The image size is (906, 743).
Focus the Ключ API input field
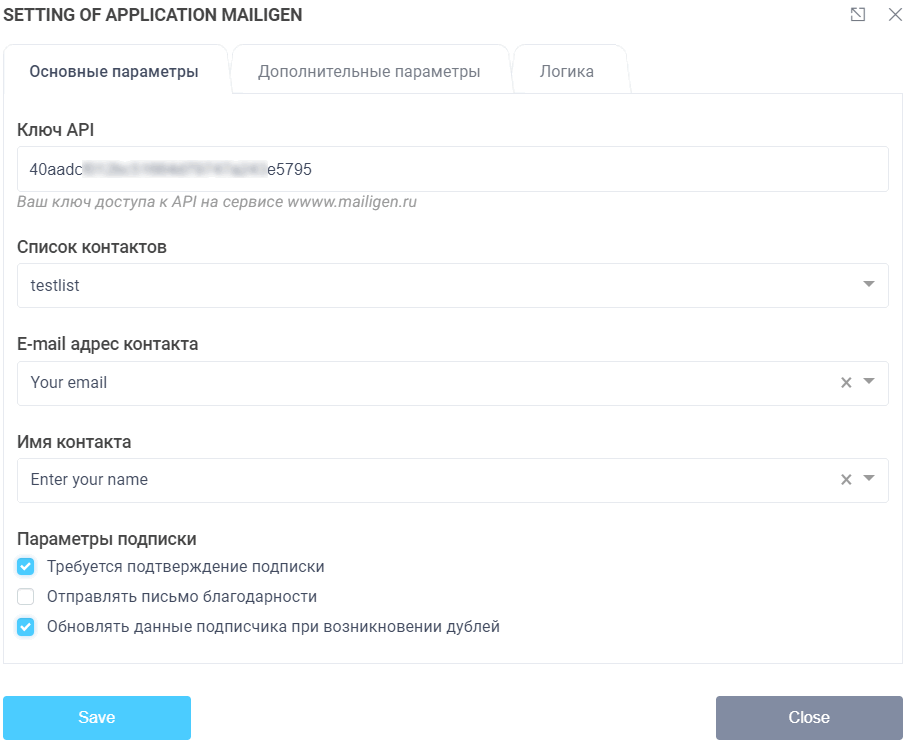450,168
